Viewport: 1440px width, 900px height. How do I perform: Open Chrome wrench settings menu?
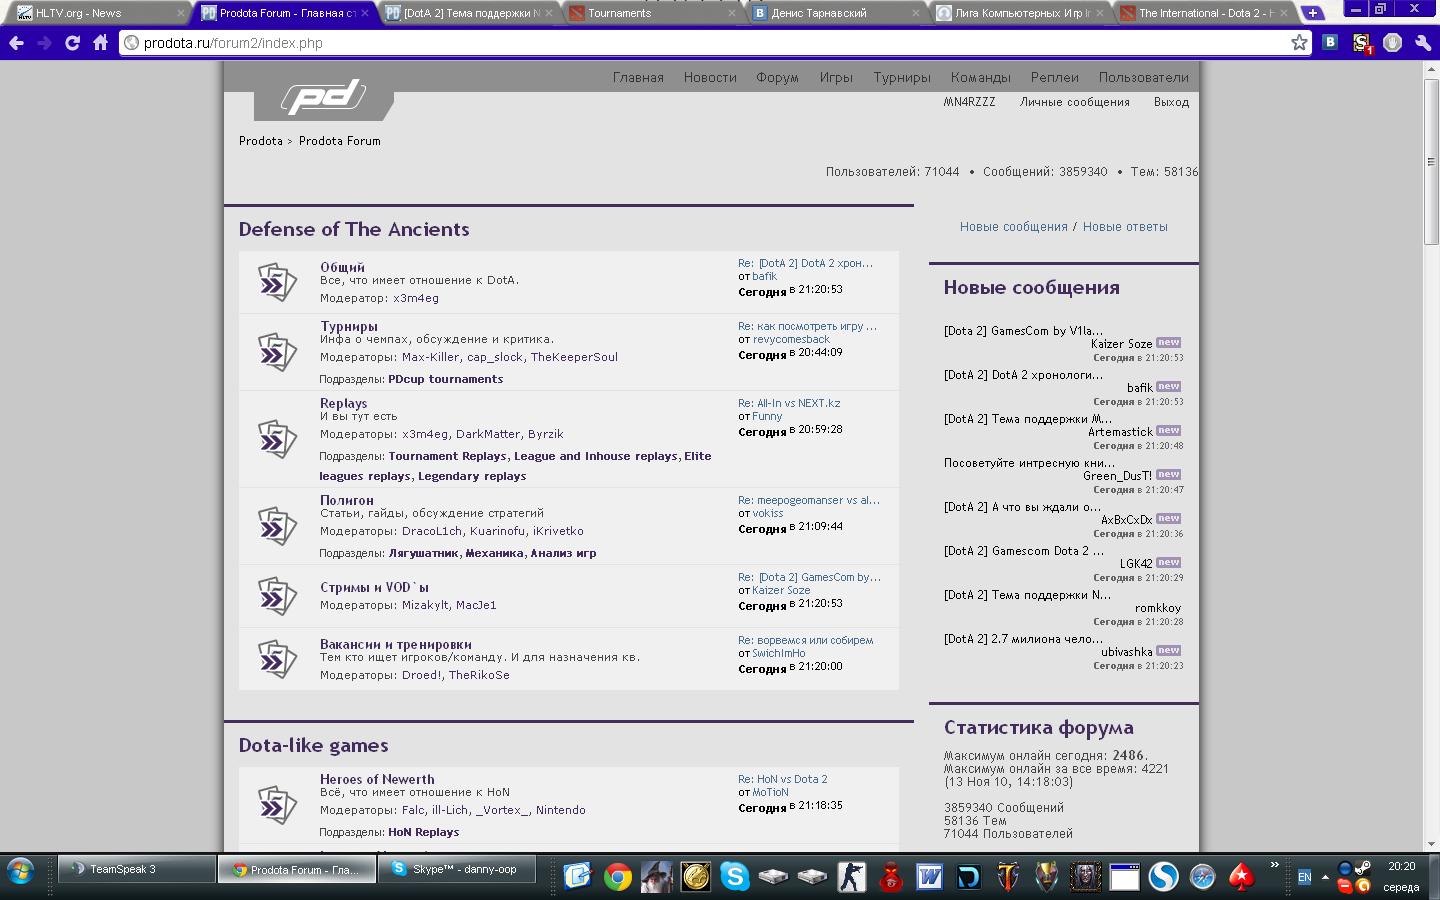[x=1424, y=43]
